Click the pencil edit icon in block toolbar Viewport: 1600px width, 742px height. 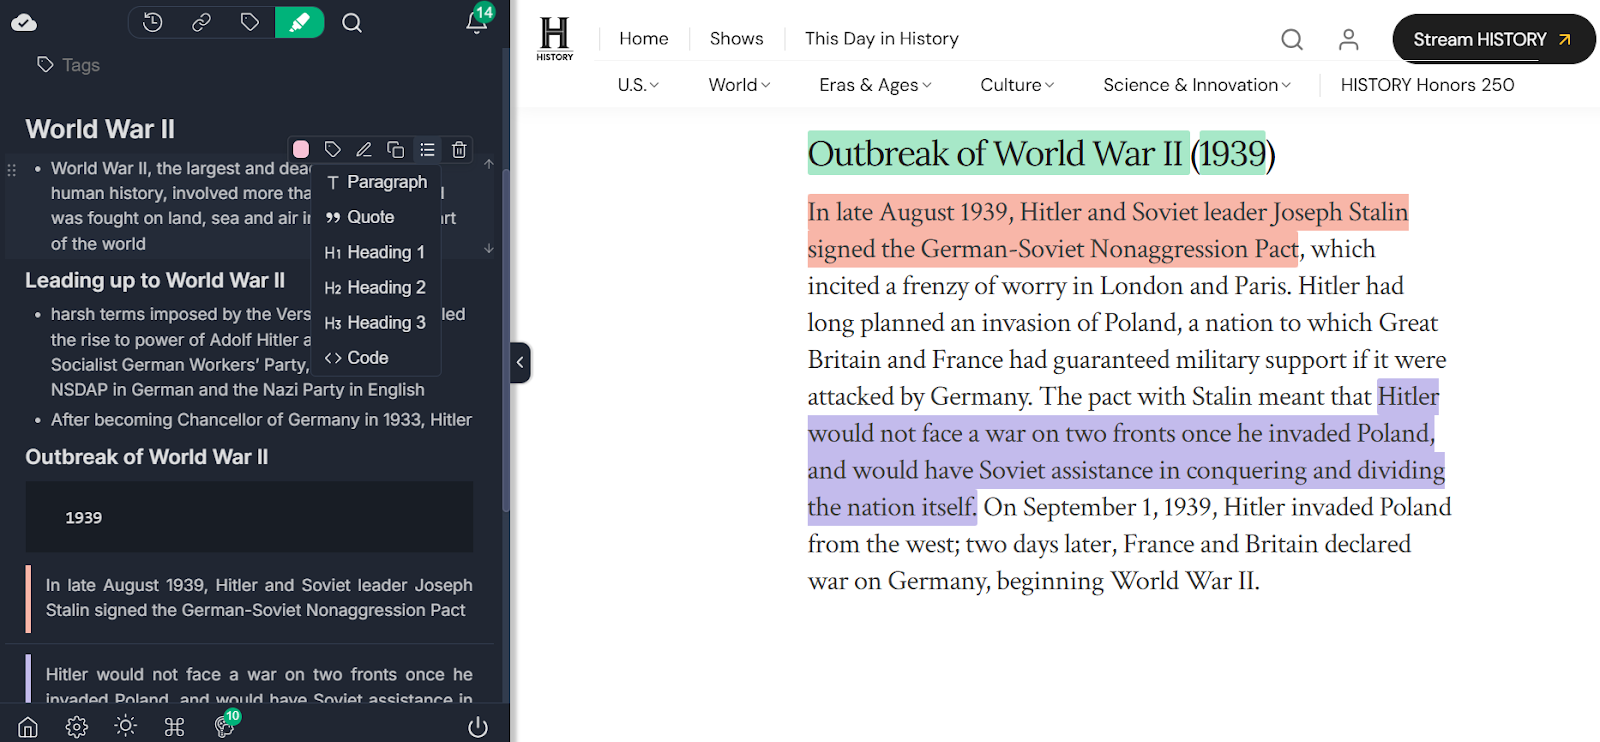point(364,149)
